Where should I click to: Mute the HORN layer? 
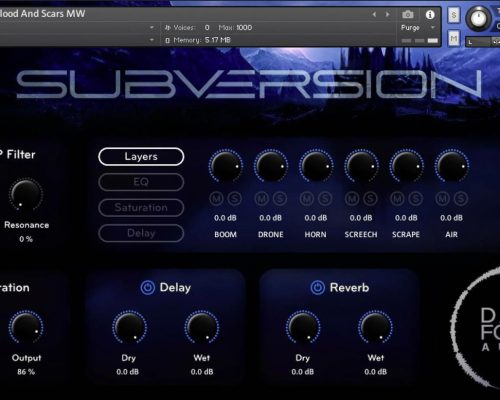(307, 199)
